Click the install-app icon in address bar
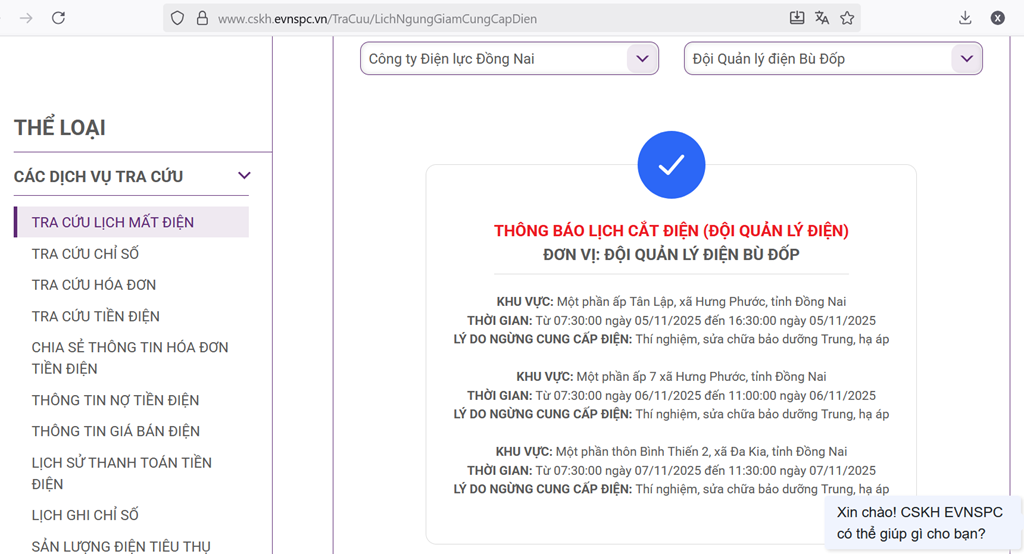This screenshot has width=1024, height=554. [796, 18]
